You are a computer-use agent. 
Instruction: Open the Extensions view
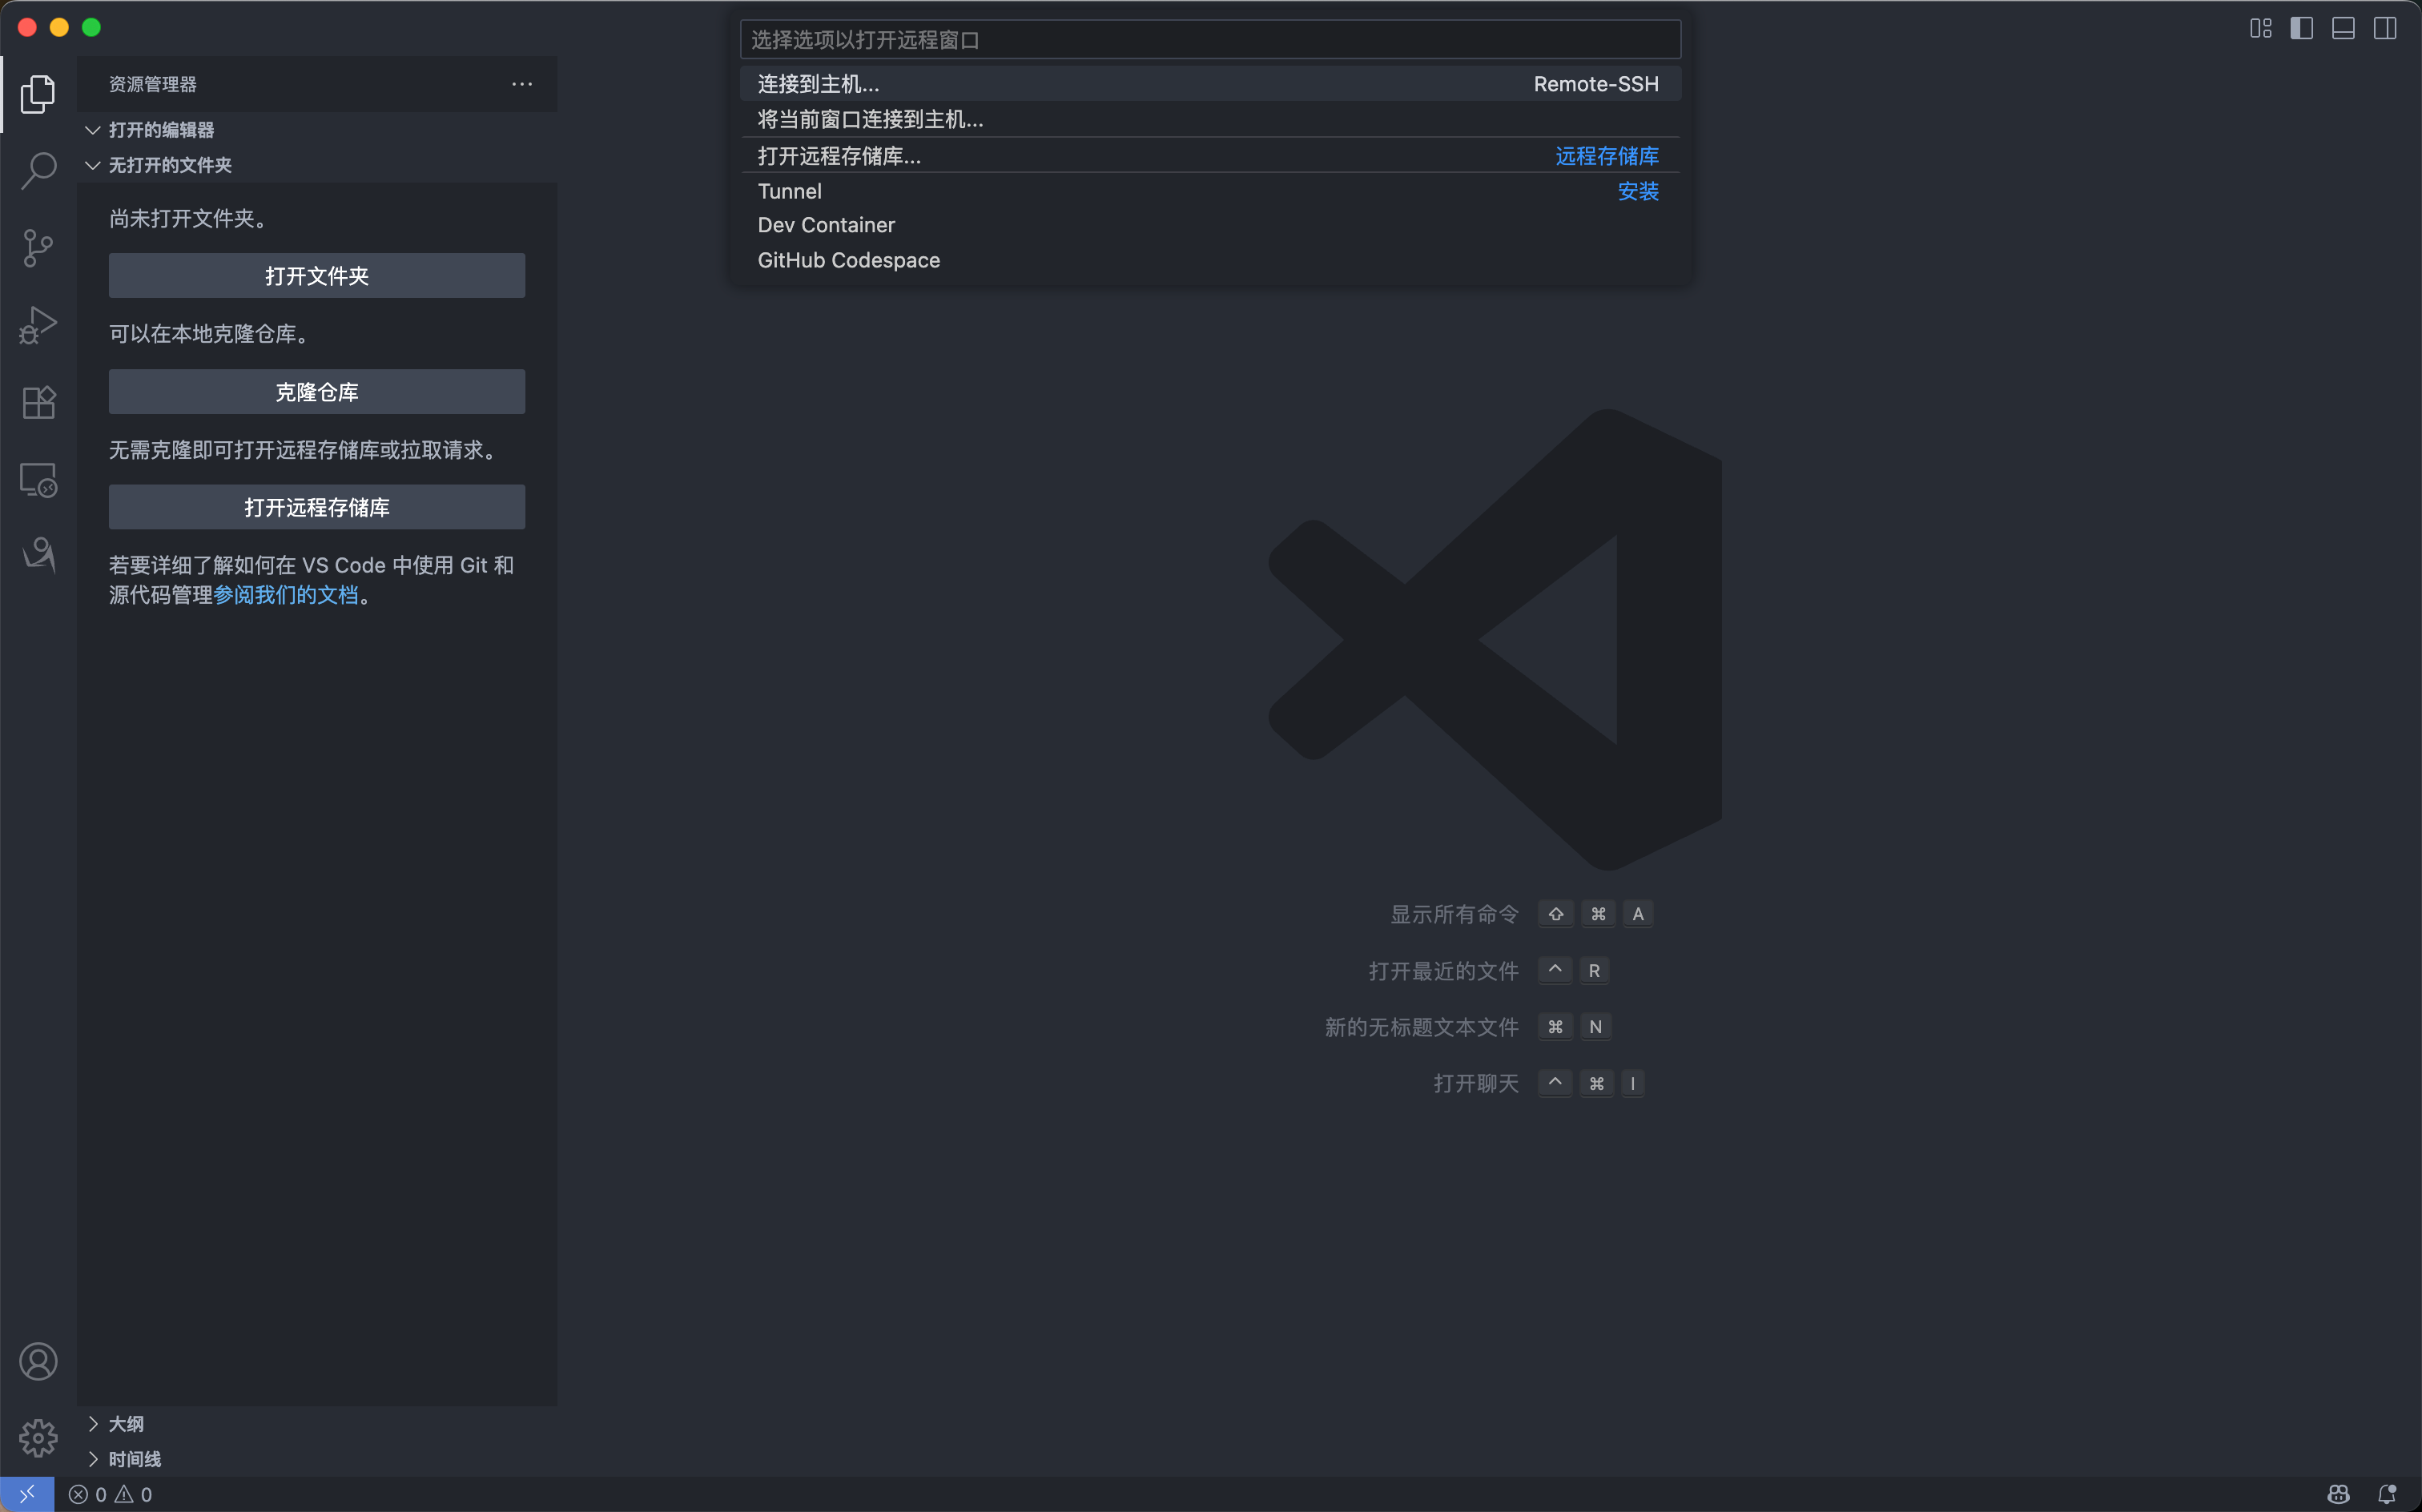pos(38,402)
